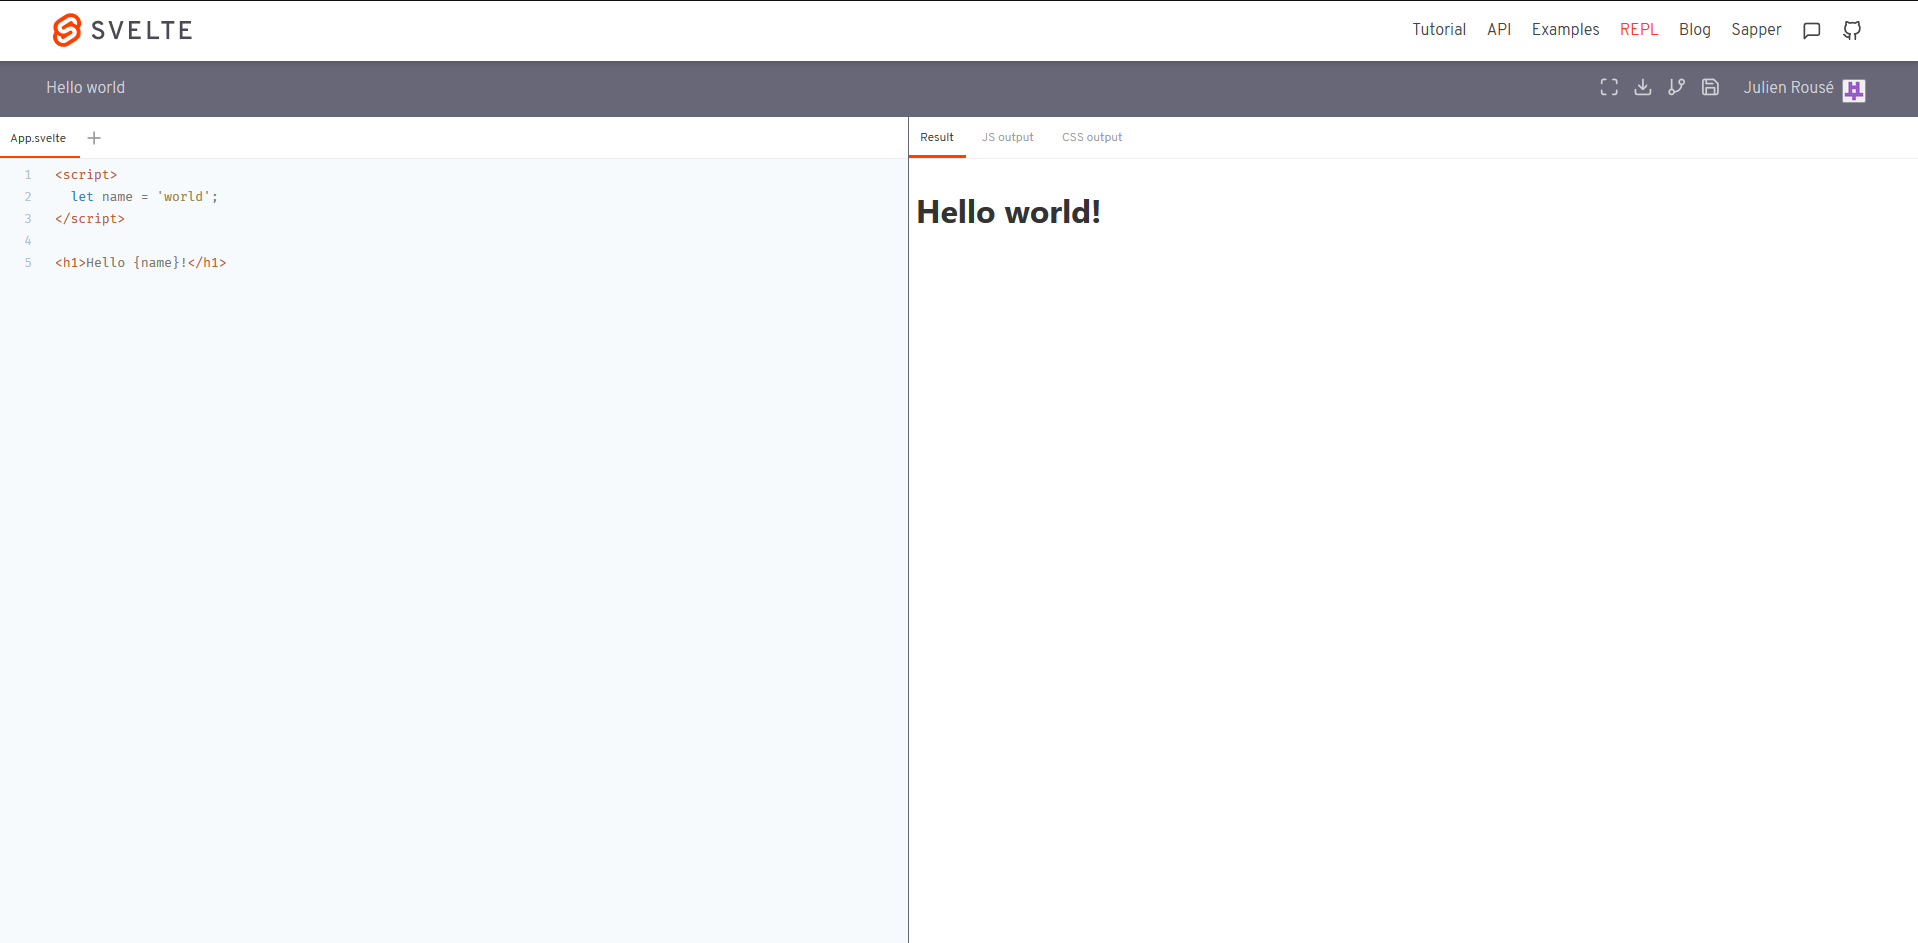Click the username Julien Rousé
The height and width of the screenshot is (943, 1918).
[1788, 88]
